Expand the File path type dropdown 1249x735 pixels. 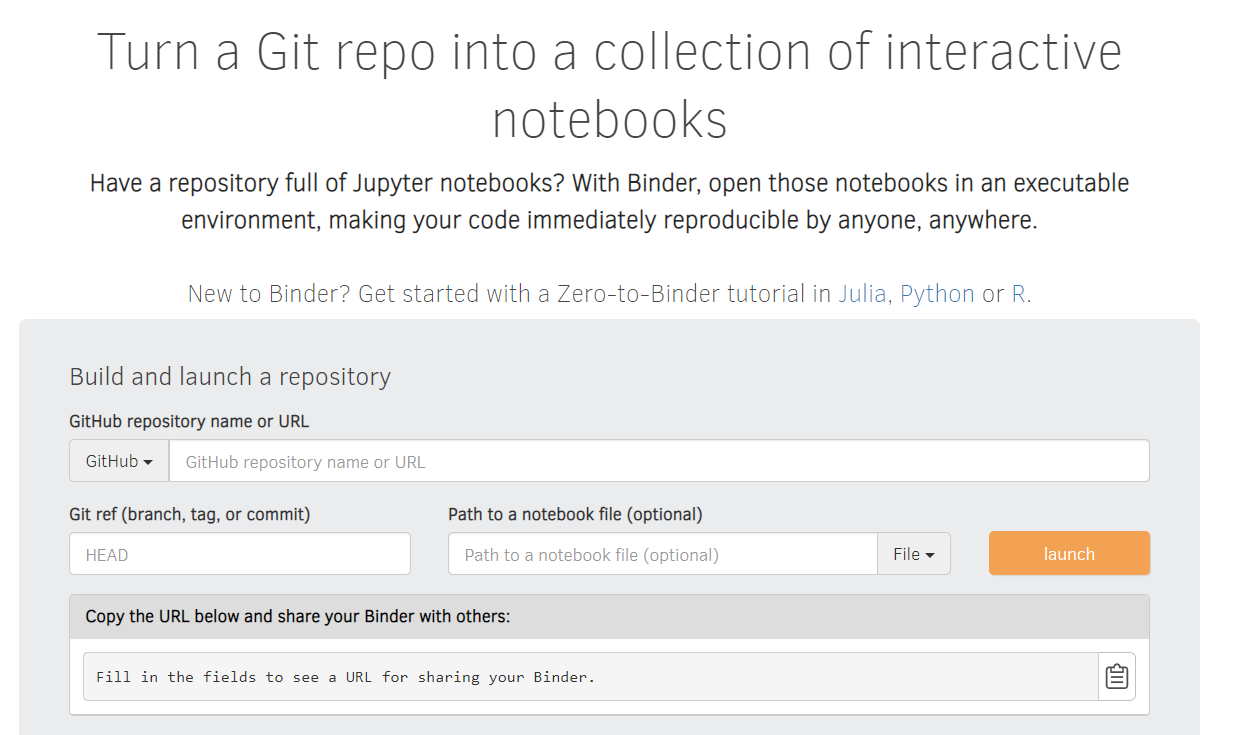point(913,554)
